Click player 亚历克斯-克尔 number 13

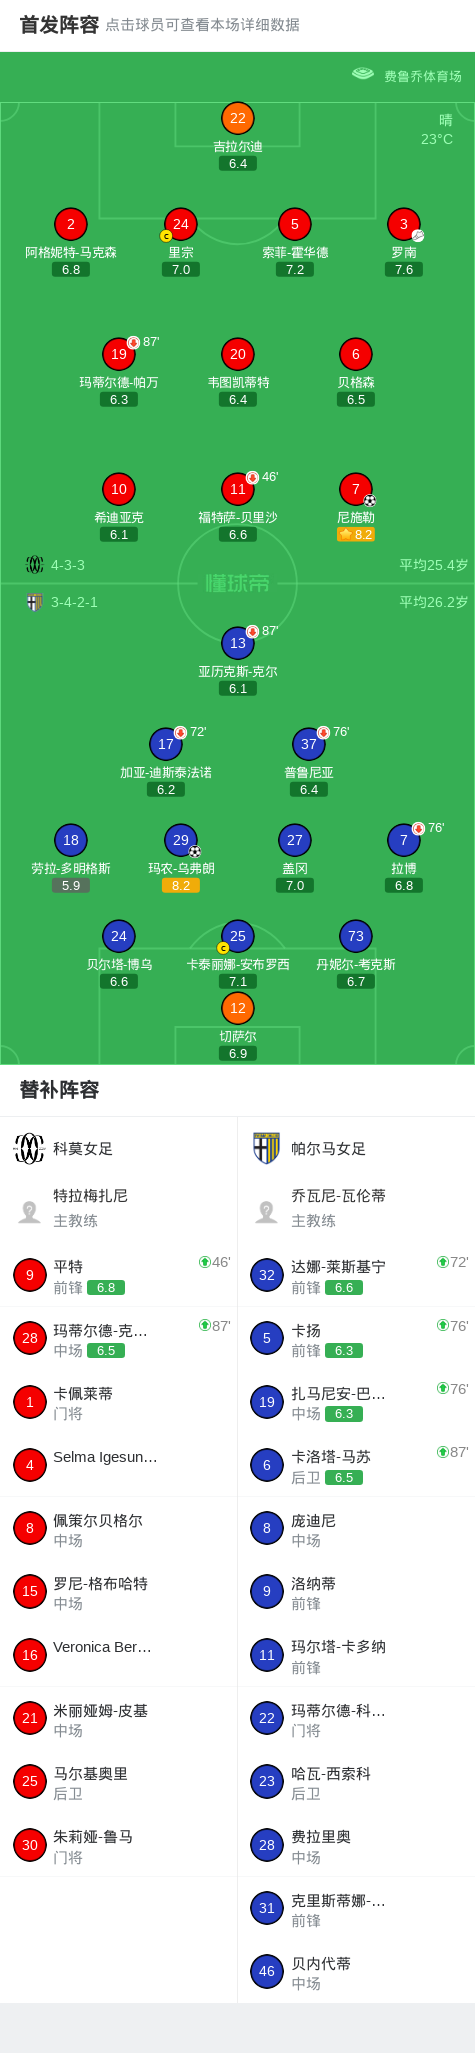[x=238, y=643]
